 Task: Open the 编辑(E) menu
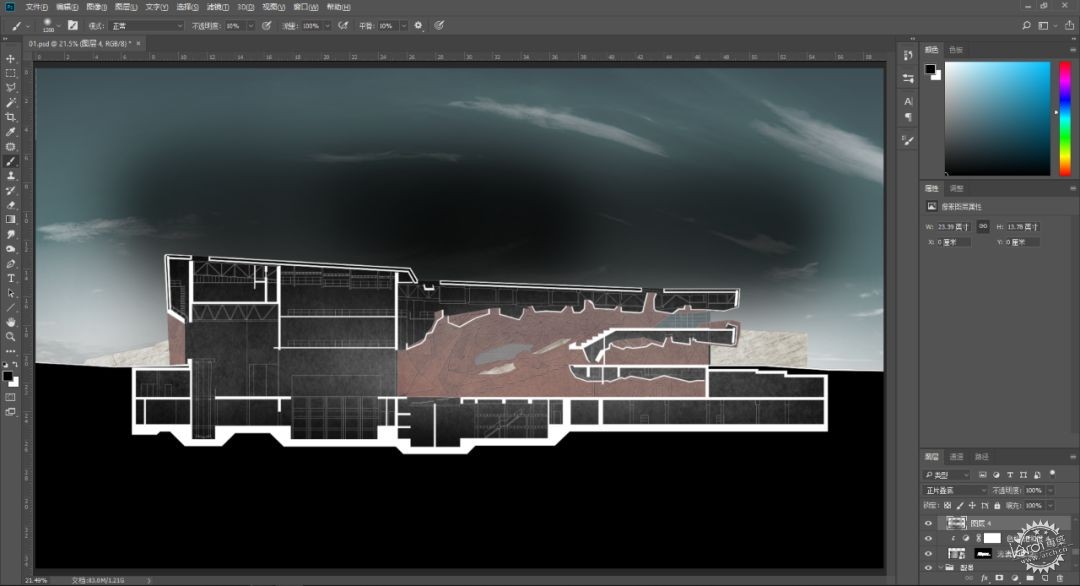click(x=67, y=7)
